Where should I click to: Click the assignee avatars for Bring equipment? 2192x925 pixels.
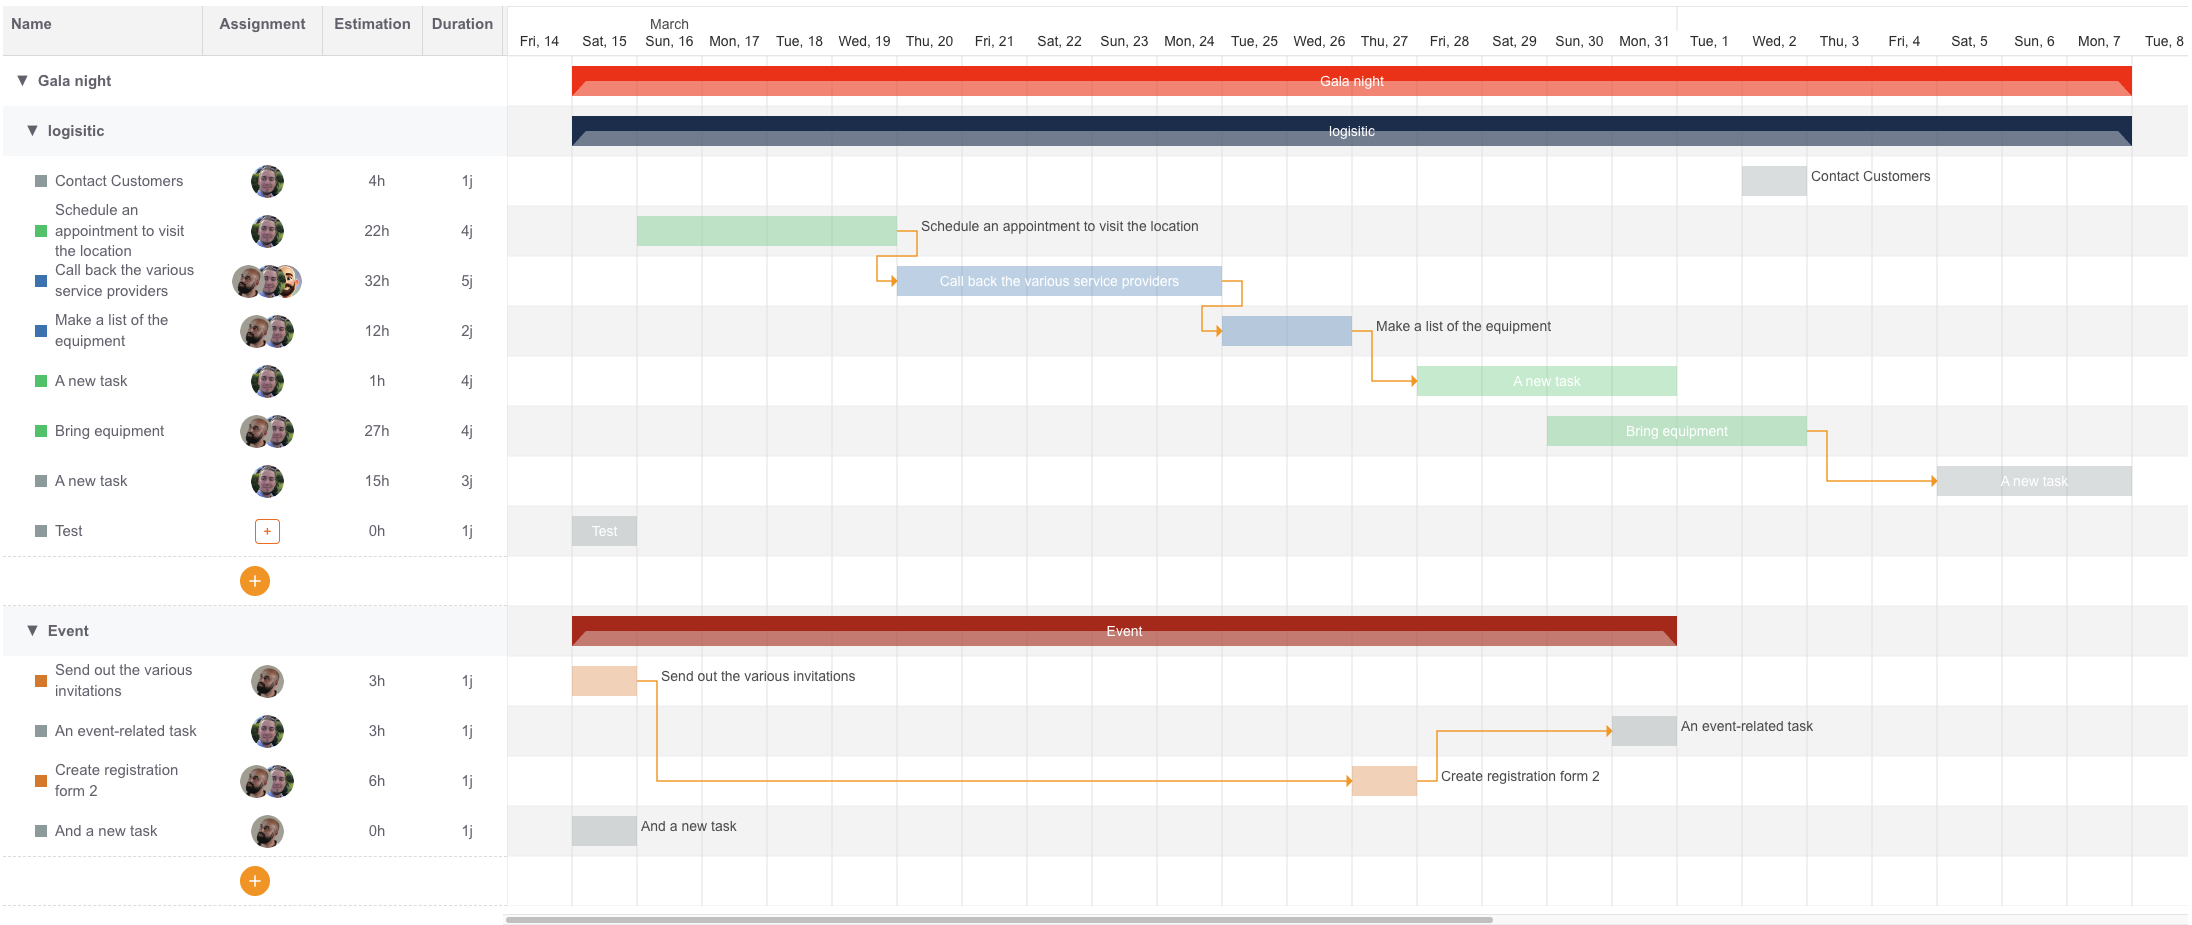267,431
